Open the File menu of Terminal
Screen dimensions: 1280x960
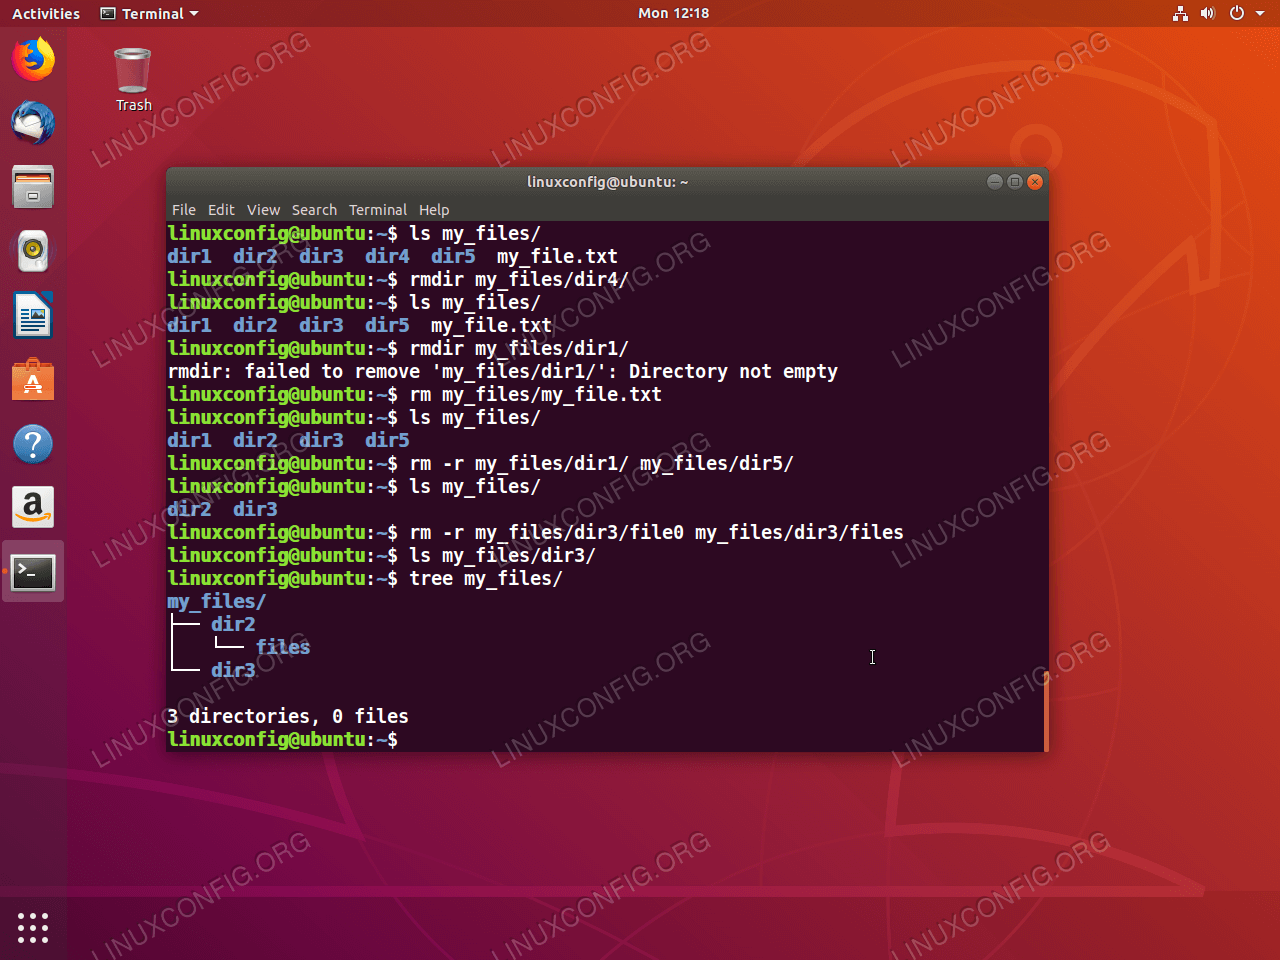[x=184, y=210]
